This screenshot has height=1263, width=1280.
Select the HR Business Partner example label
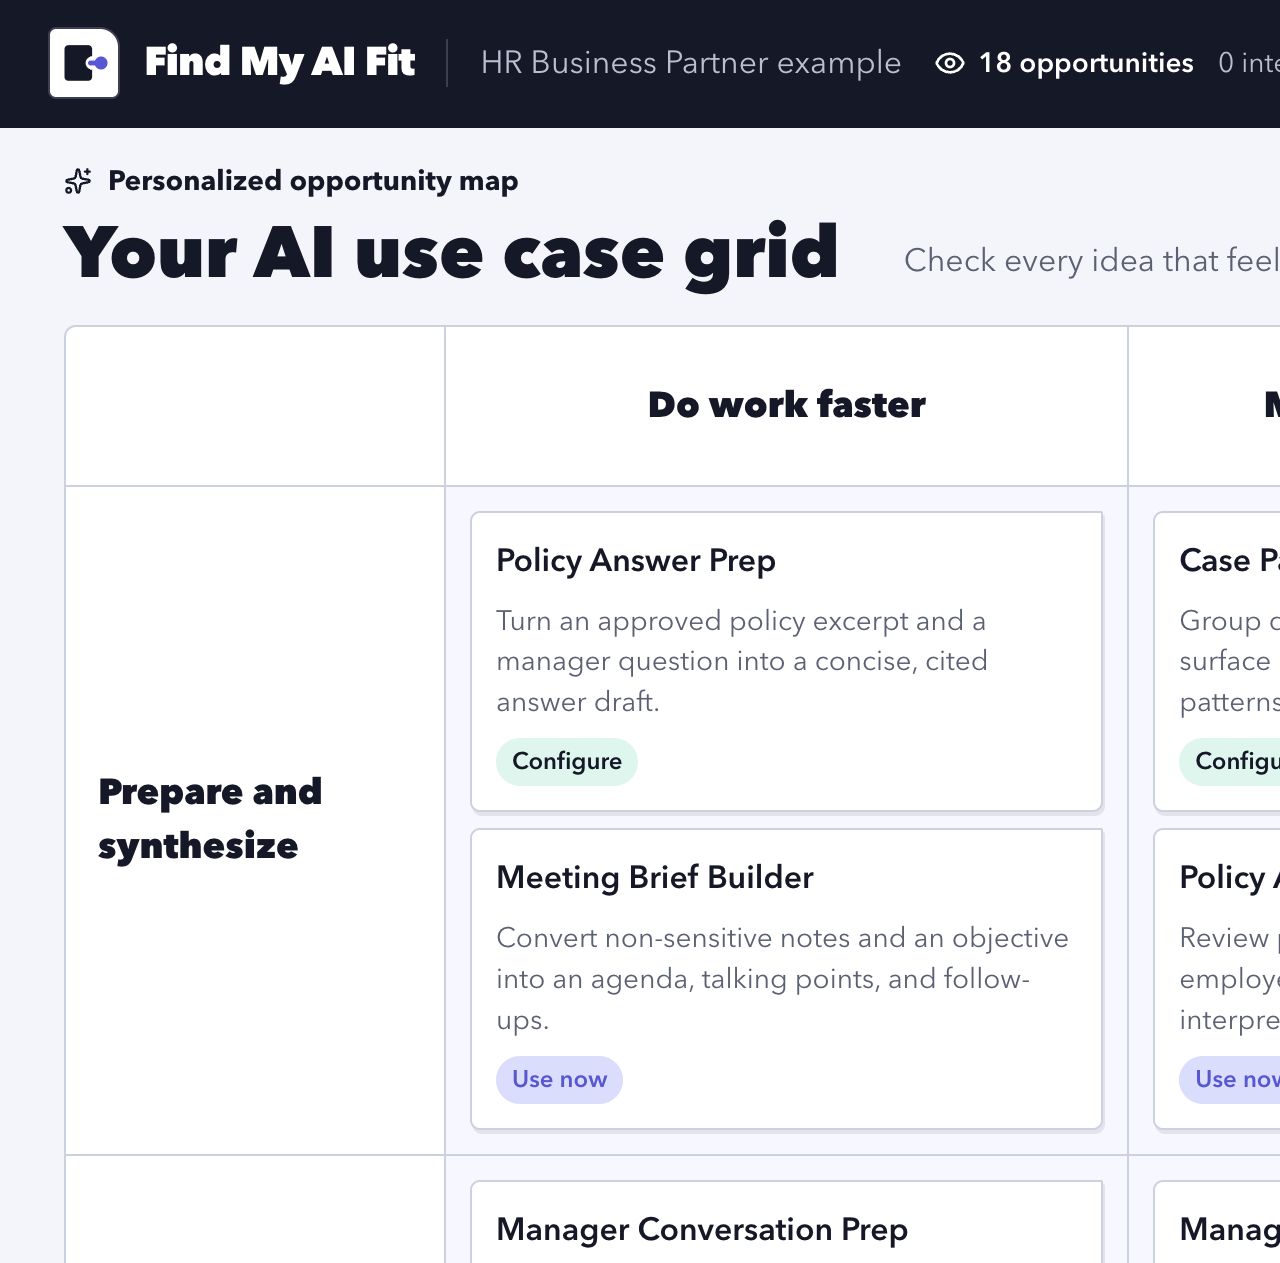click(691, 63)
